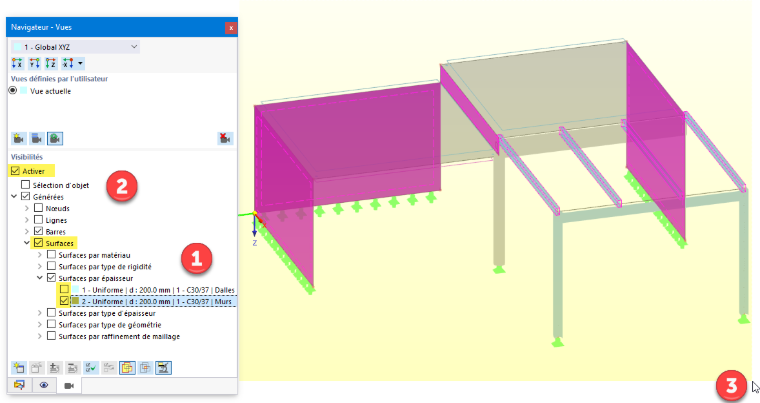Open the view direction dropdown arrow
Image resolution: width=760 pixels, height=403 pixels.
pyautogui.click(x=80, y=63)
